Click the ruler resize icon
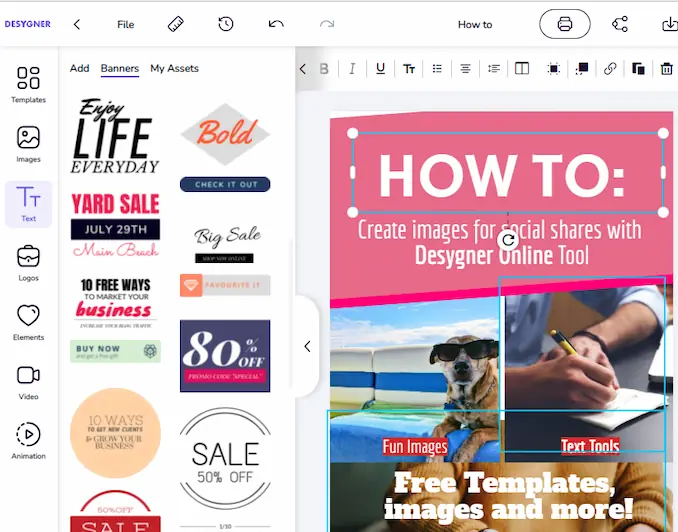The height and width of the screenshot is (532, 678). 176,24
